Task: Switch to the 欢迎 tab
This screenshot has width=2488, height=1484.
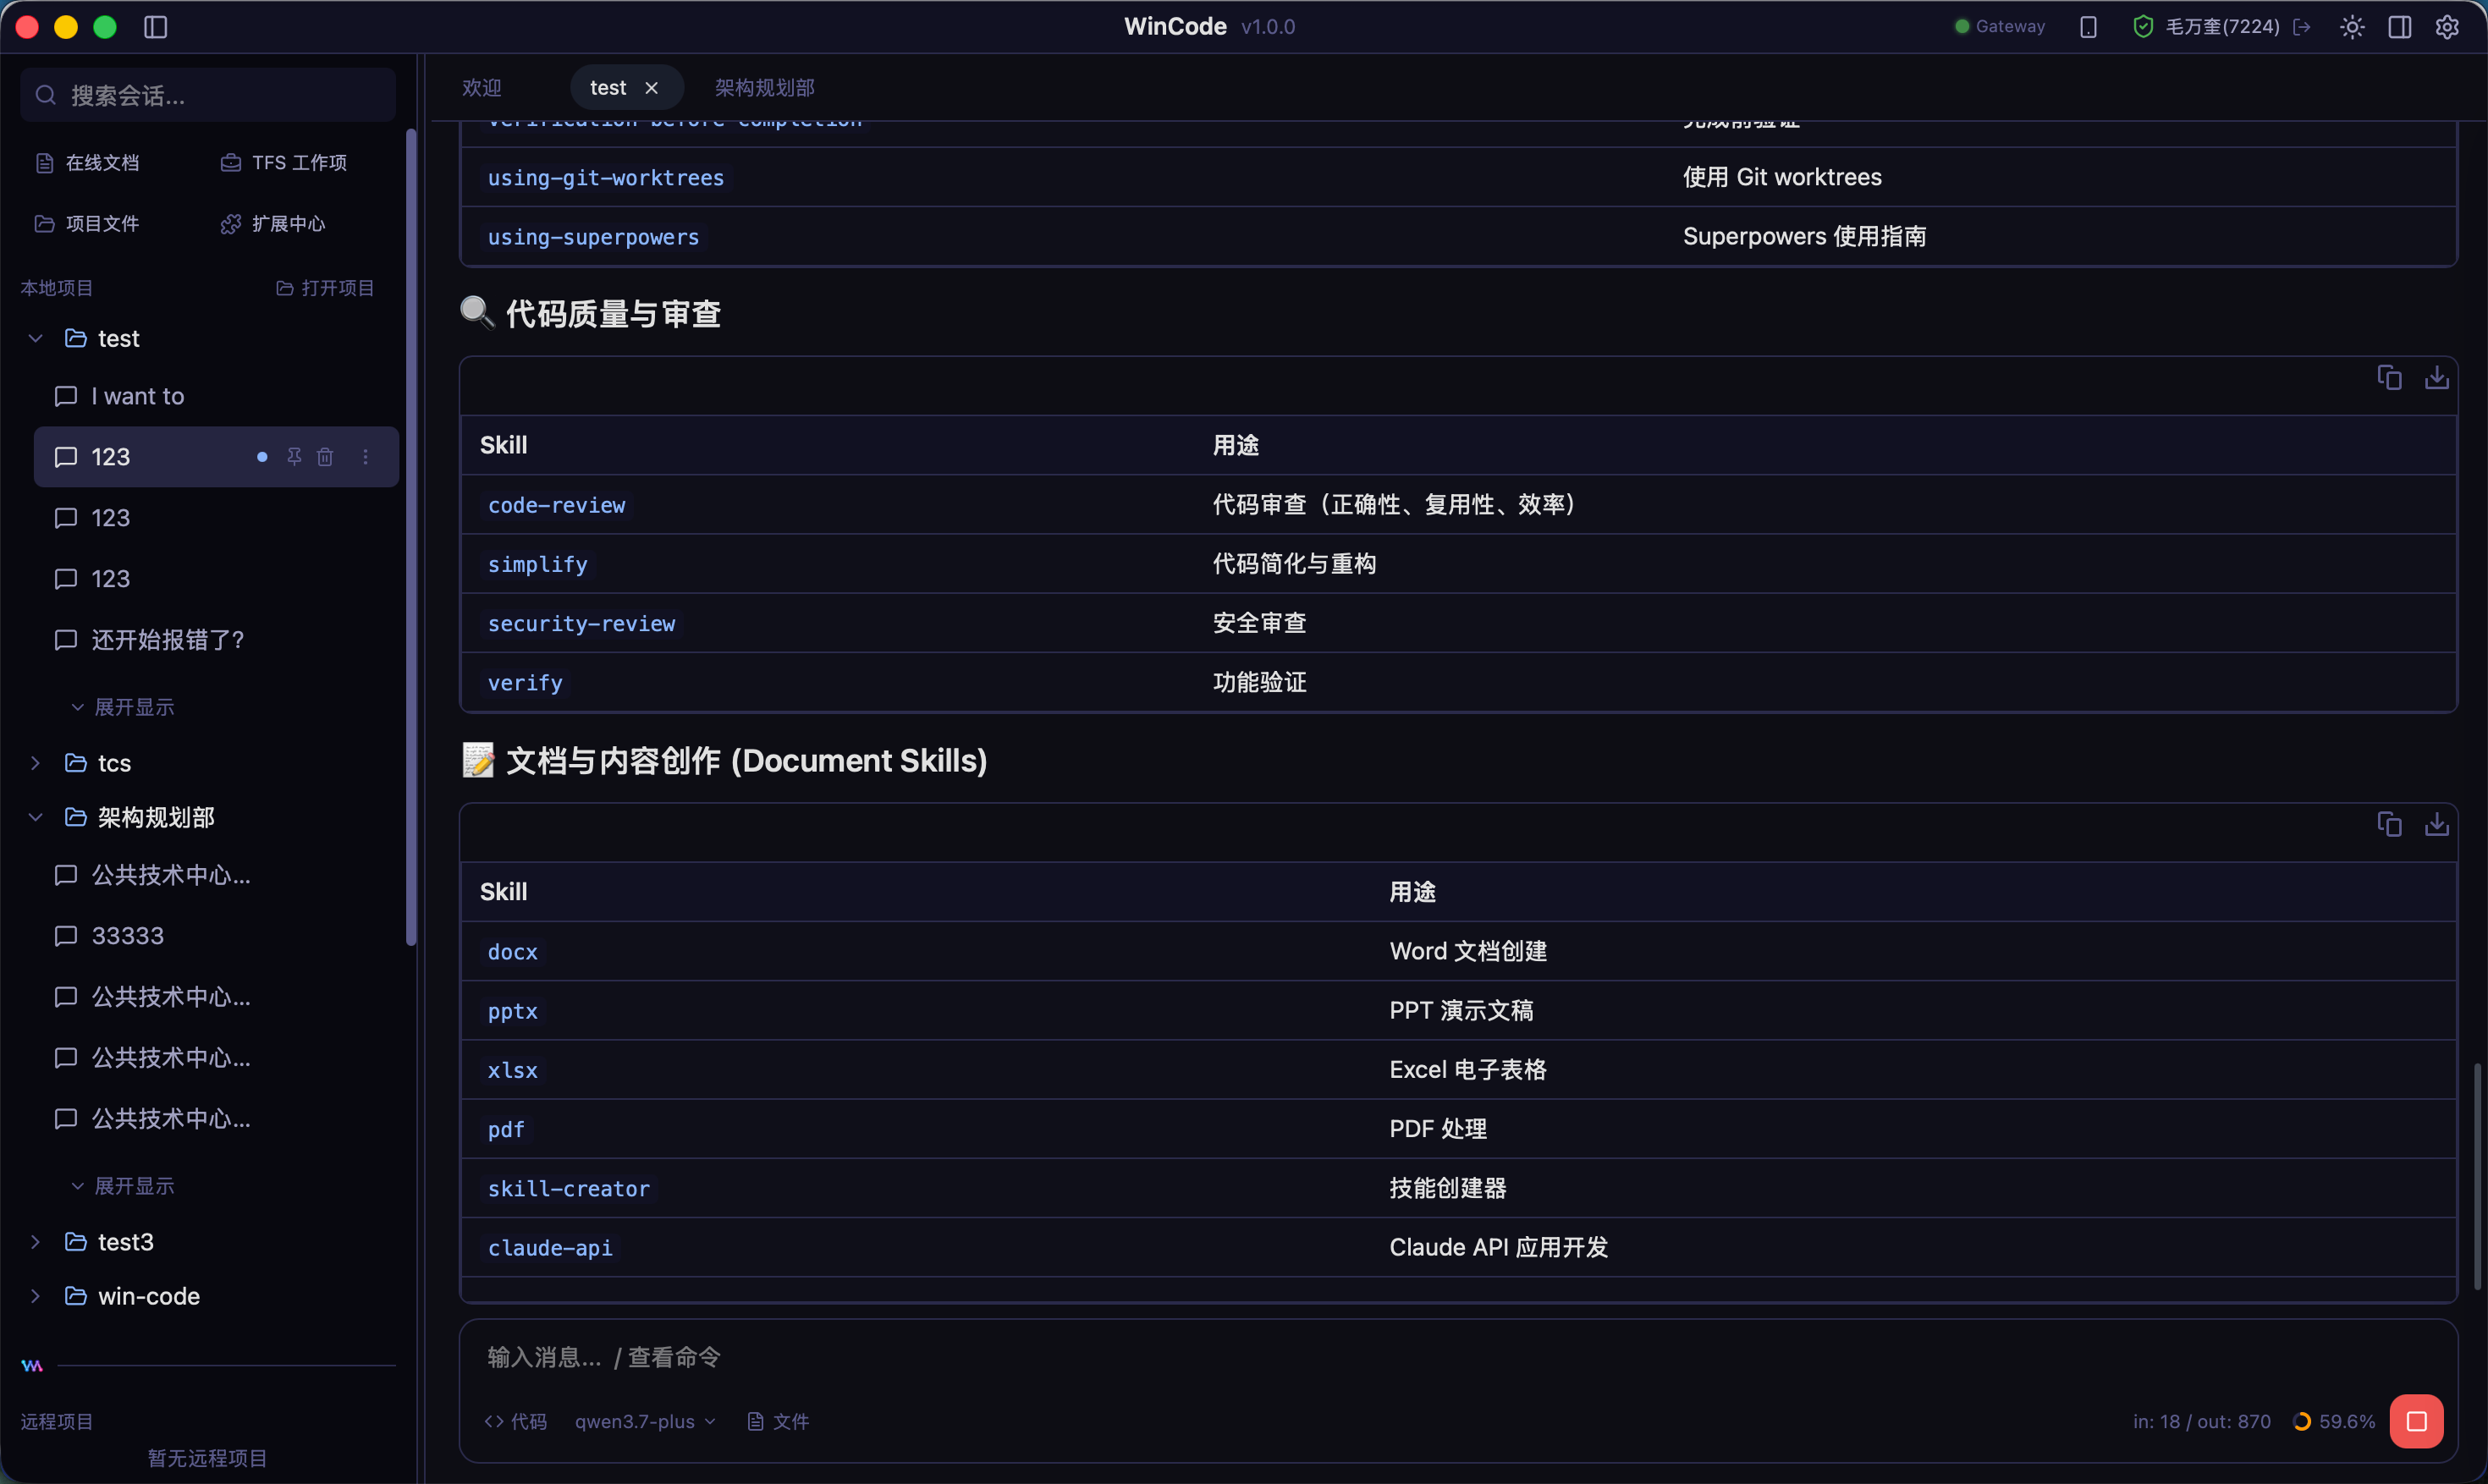Action: coord(482,88)
